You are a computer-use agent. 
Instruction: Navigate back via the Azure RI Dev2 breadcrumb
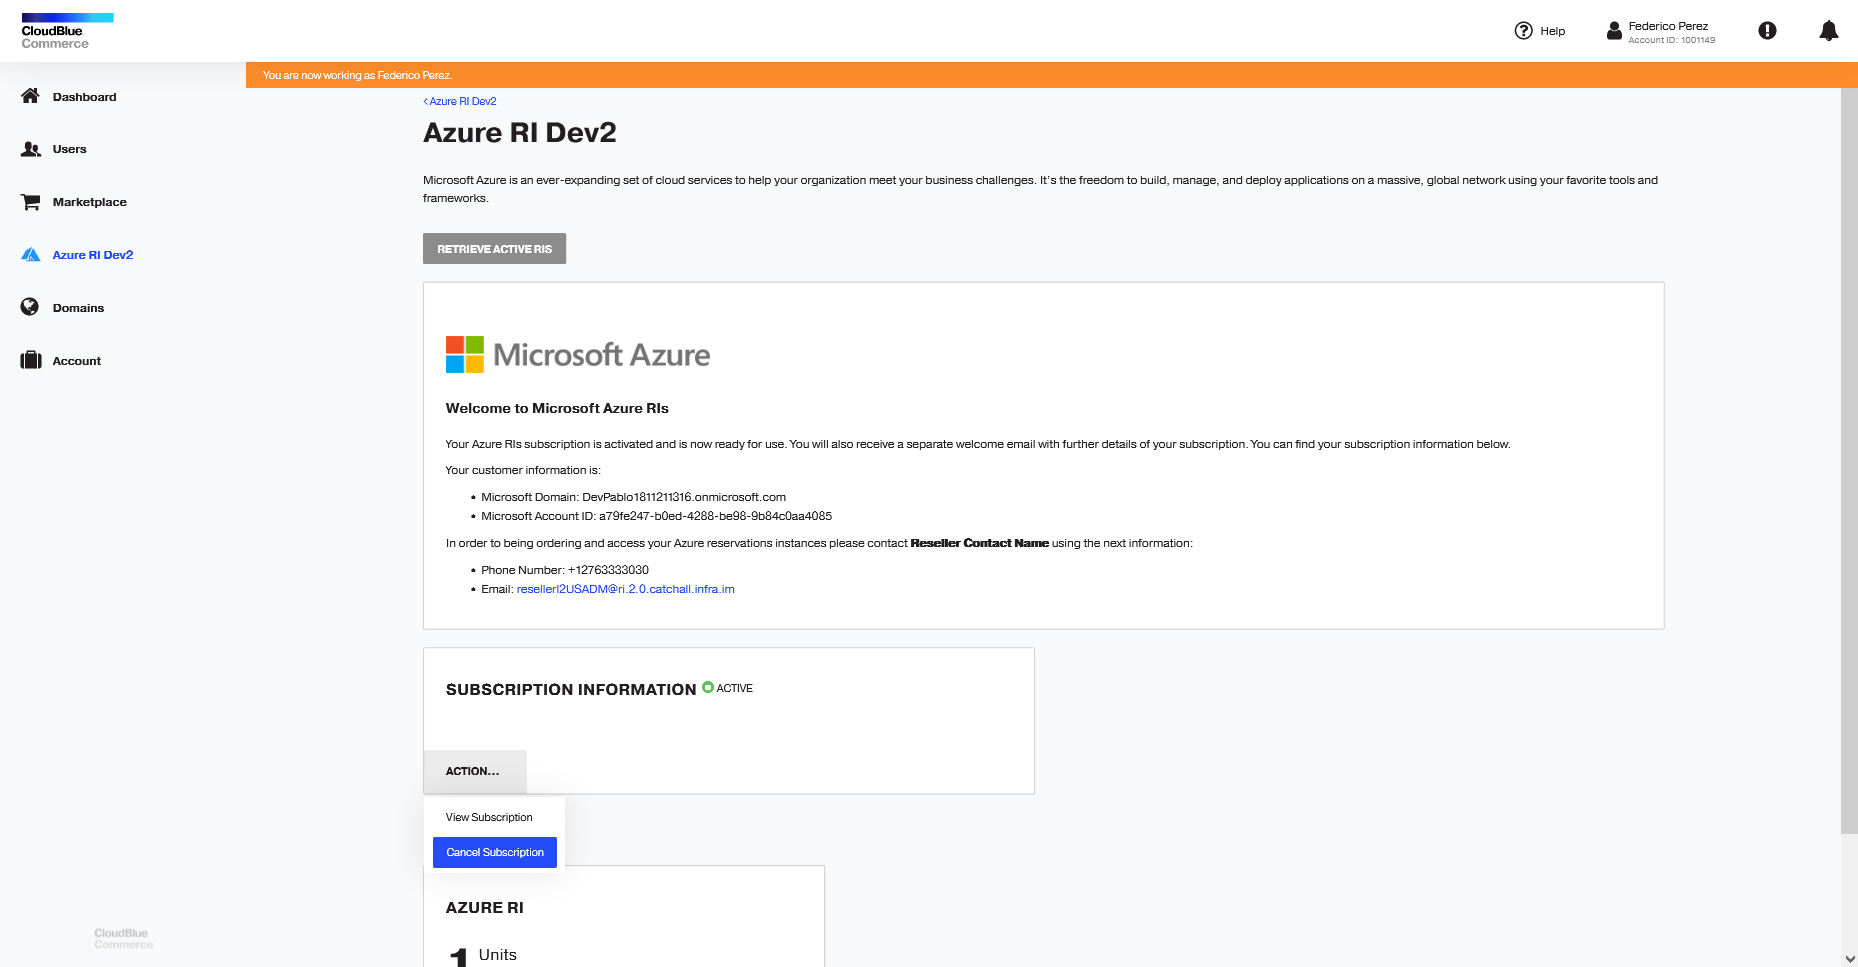pyautogui.click(x=459, y=100)
